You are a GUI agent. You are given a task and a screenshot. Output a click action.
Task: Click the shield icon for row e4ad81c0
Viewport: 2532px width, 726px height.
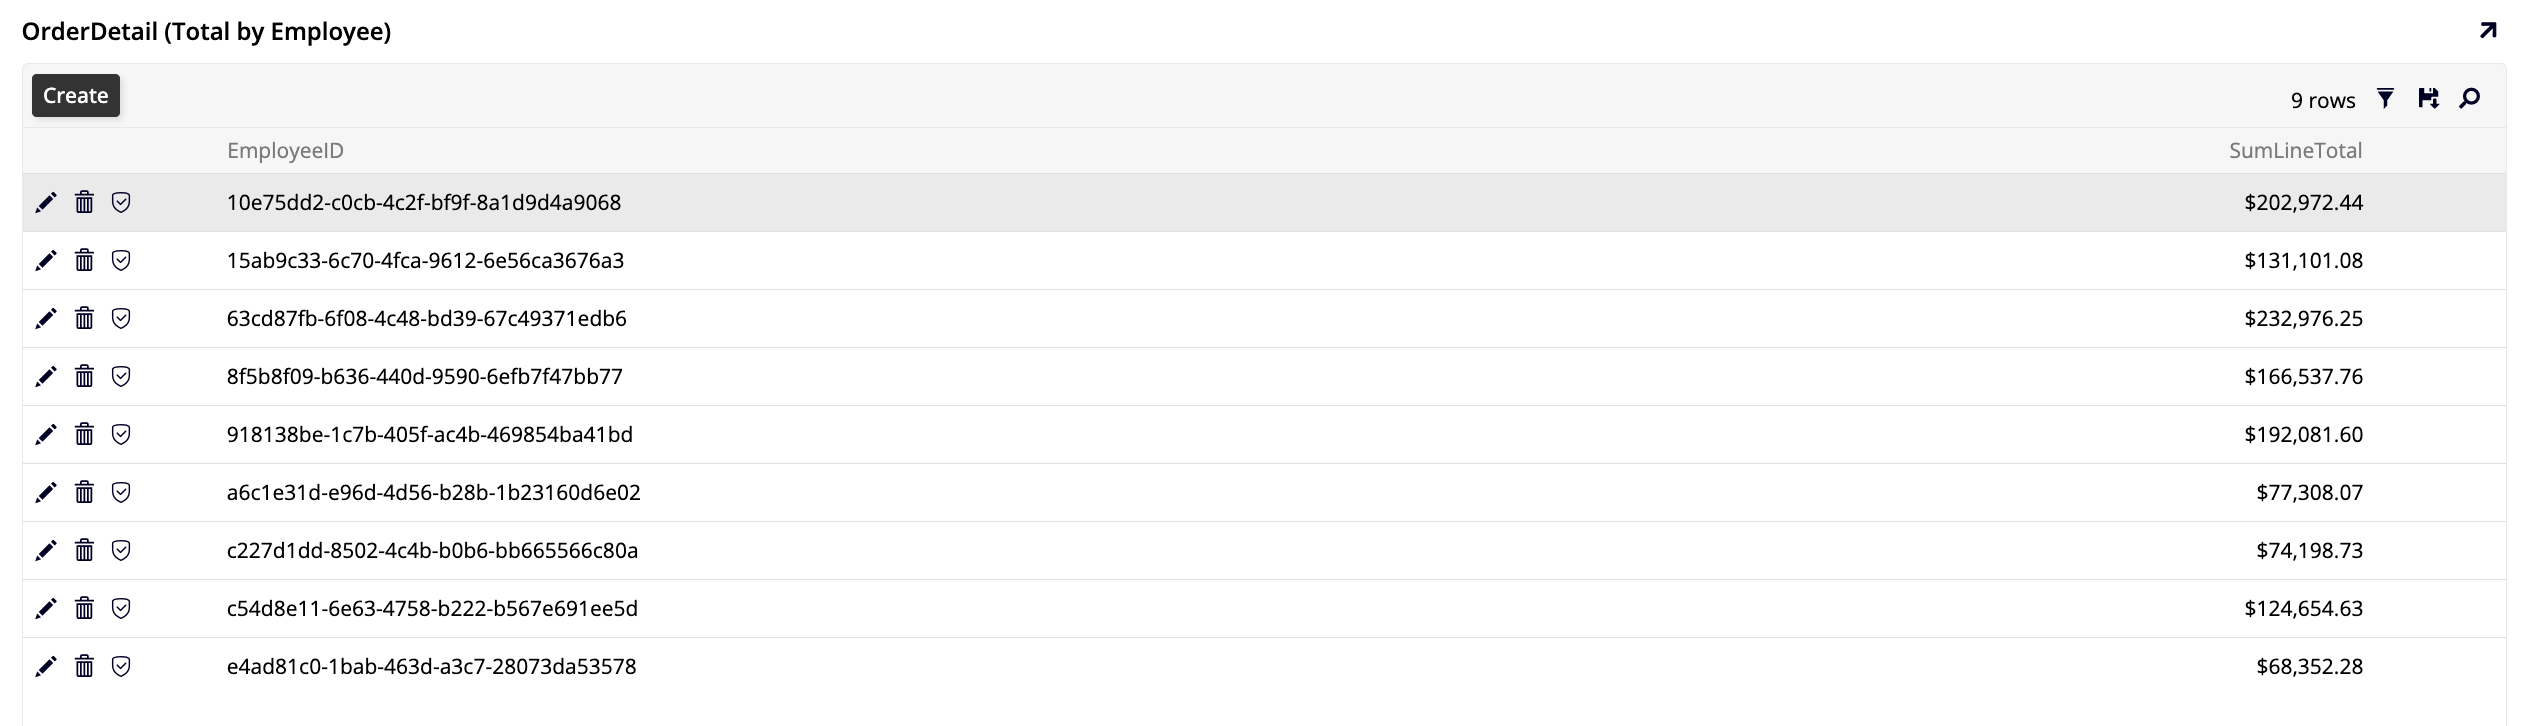(121, 667)
